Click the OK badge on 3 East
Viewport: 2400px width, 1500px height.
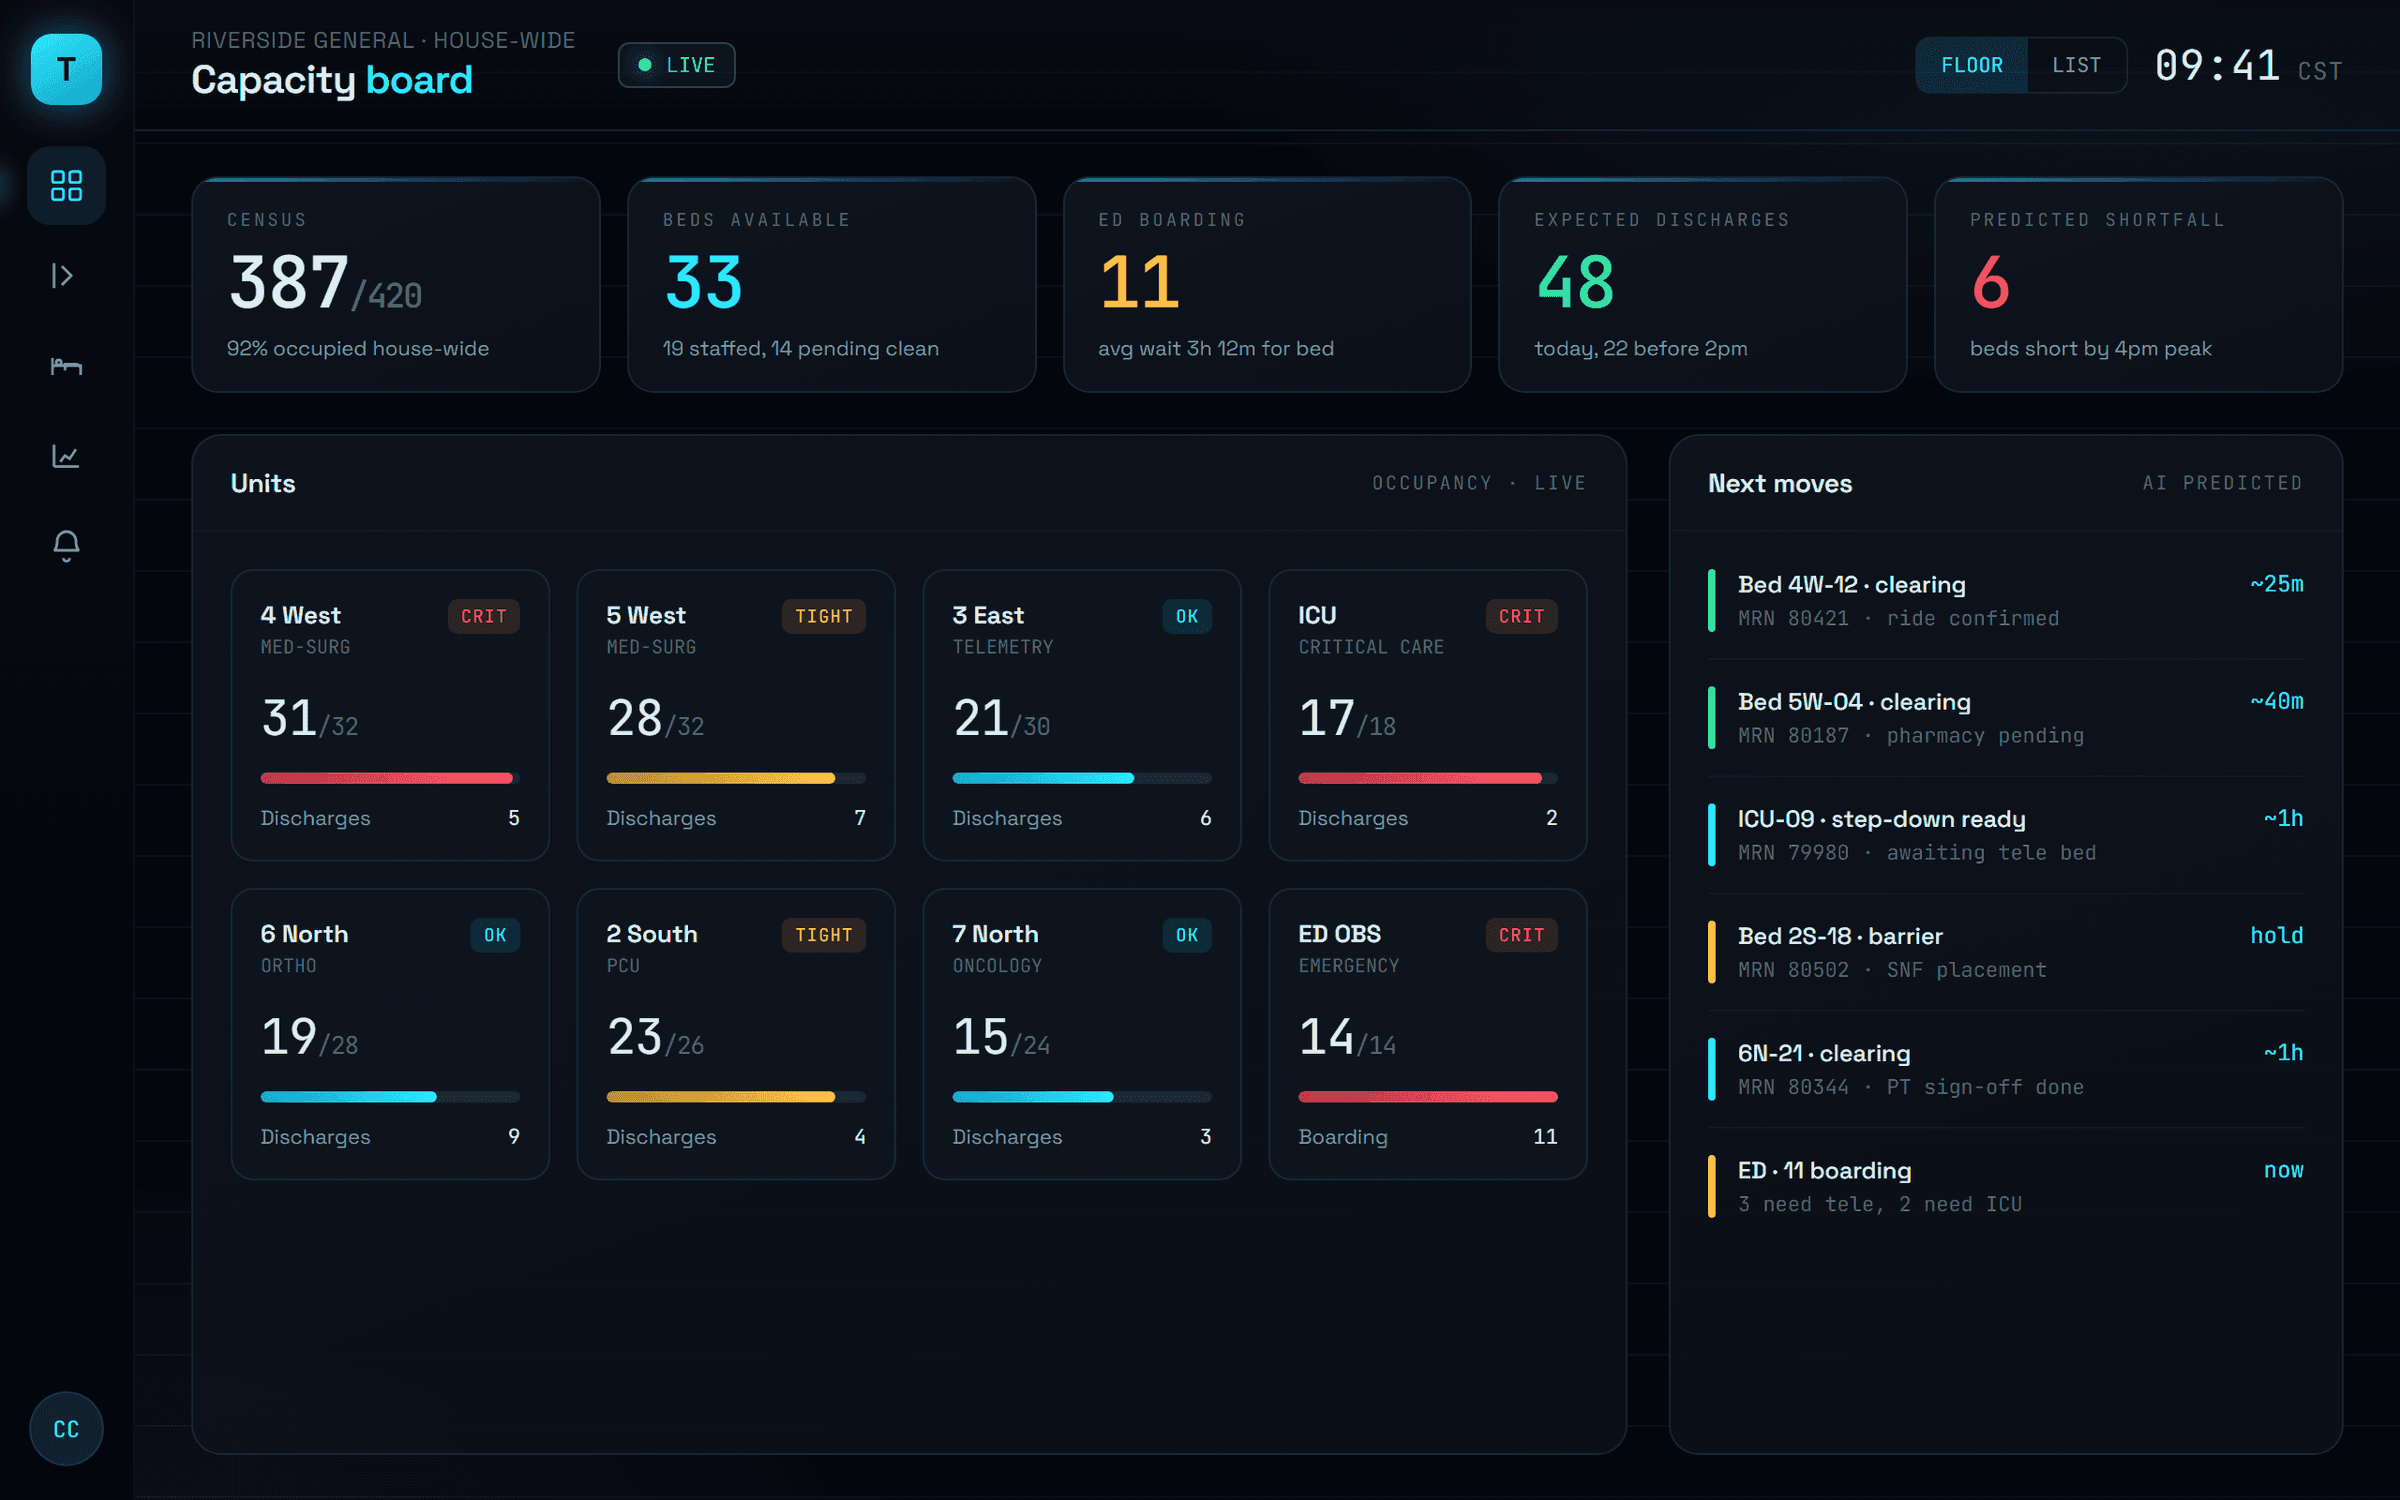point(1187,616)
